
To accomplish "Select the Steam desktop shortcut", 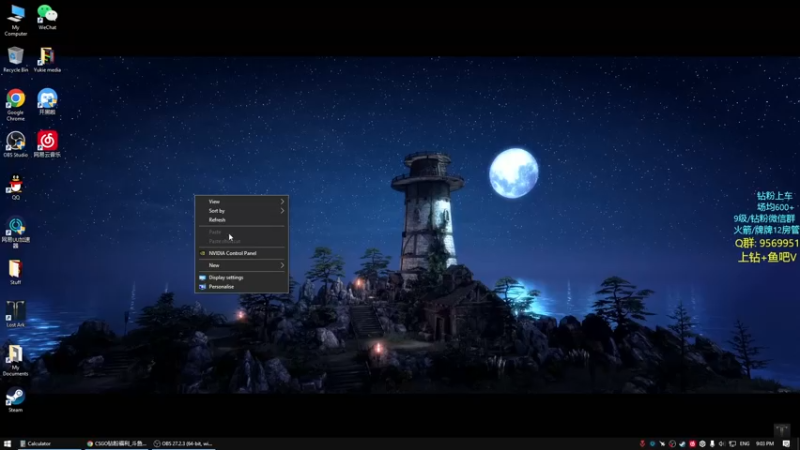I will (15, 399).
